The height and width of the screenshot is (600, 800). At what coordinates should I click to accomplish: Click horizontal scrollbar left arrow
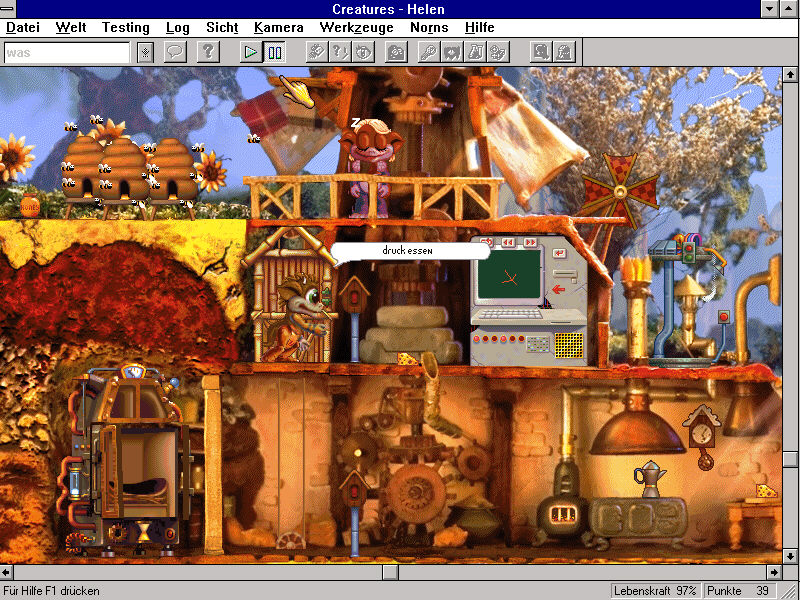6,572
